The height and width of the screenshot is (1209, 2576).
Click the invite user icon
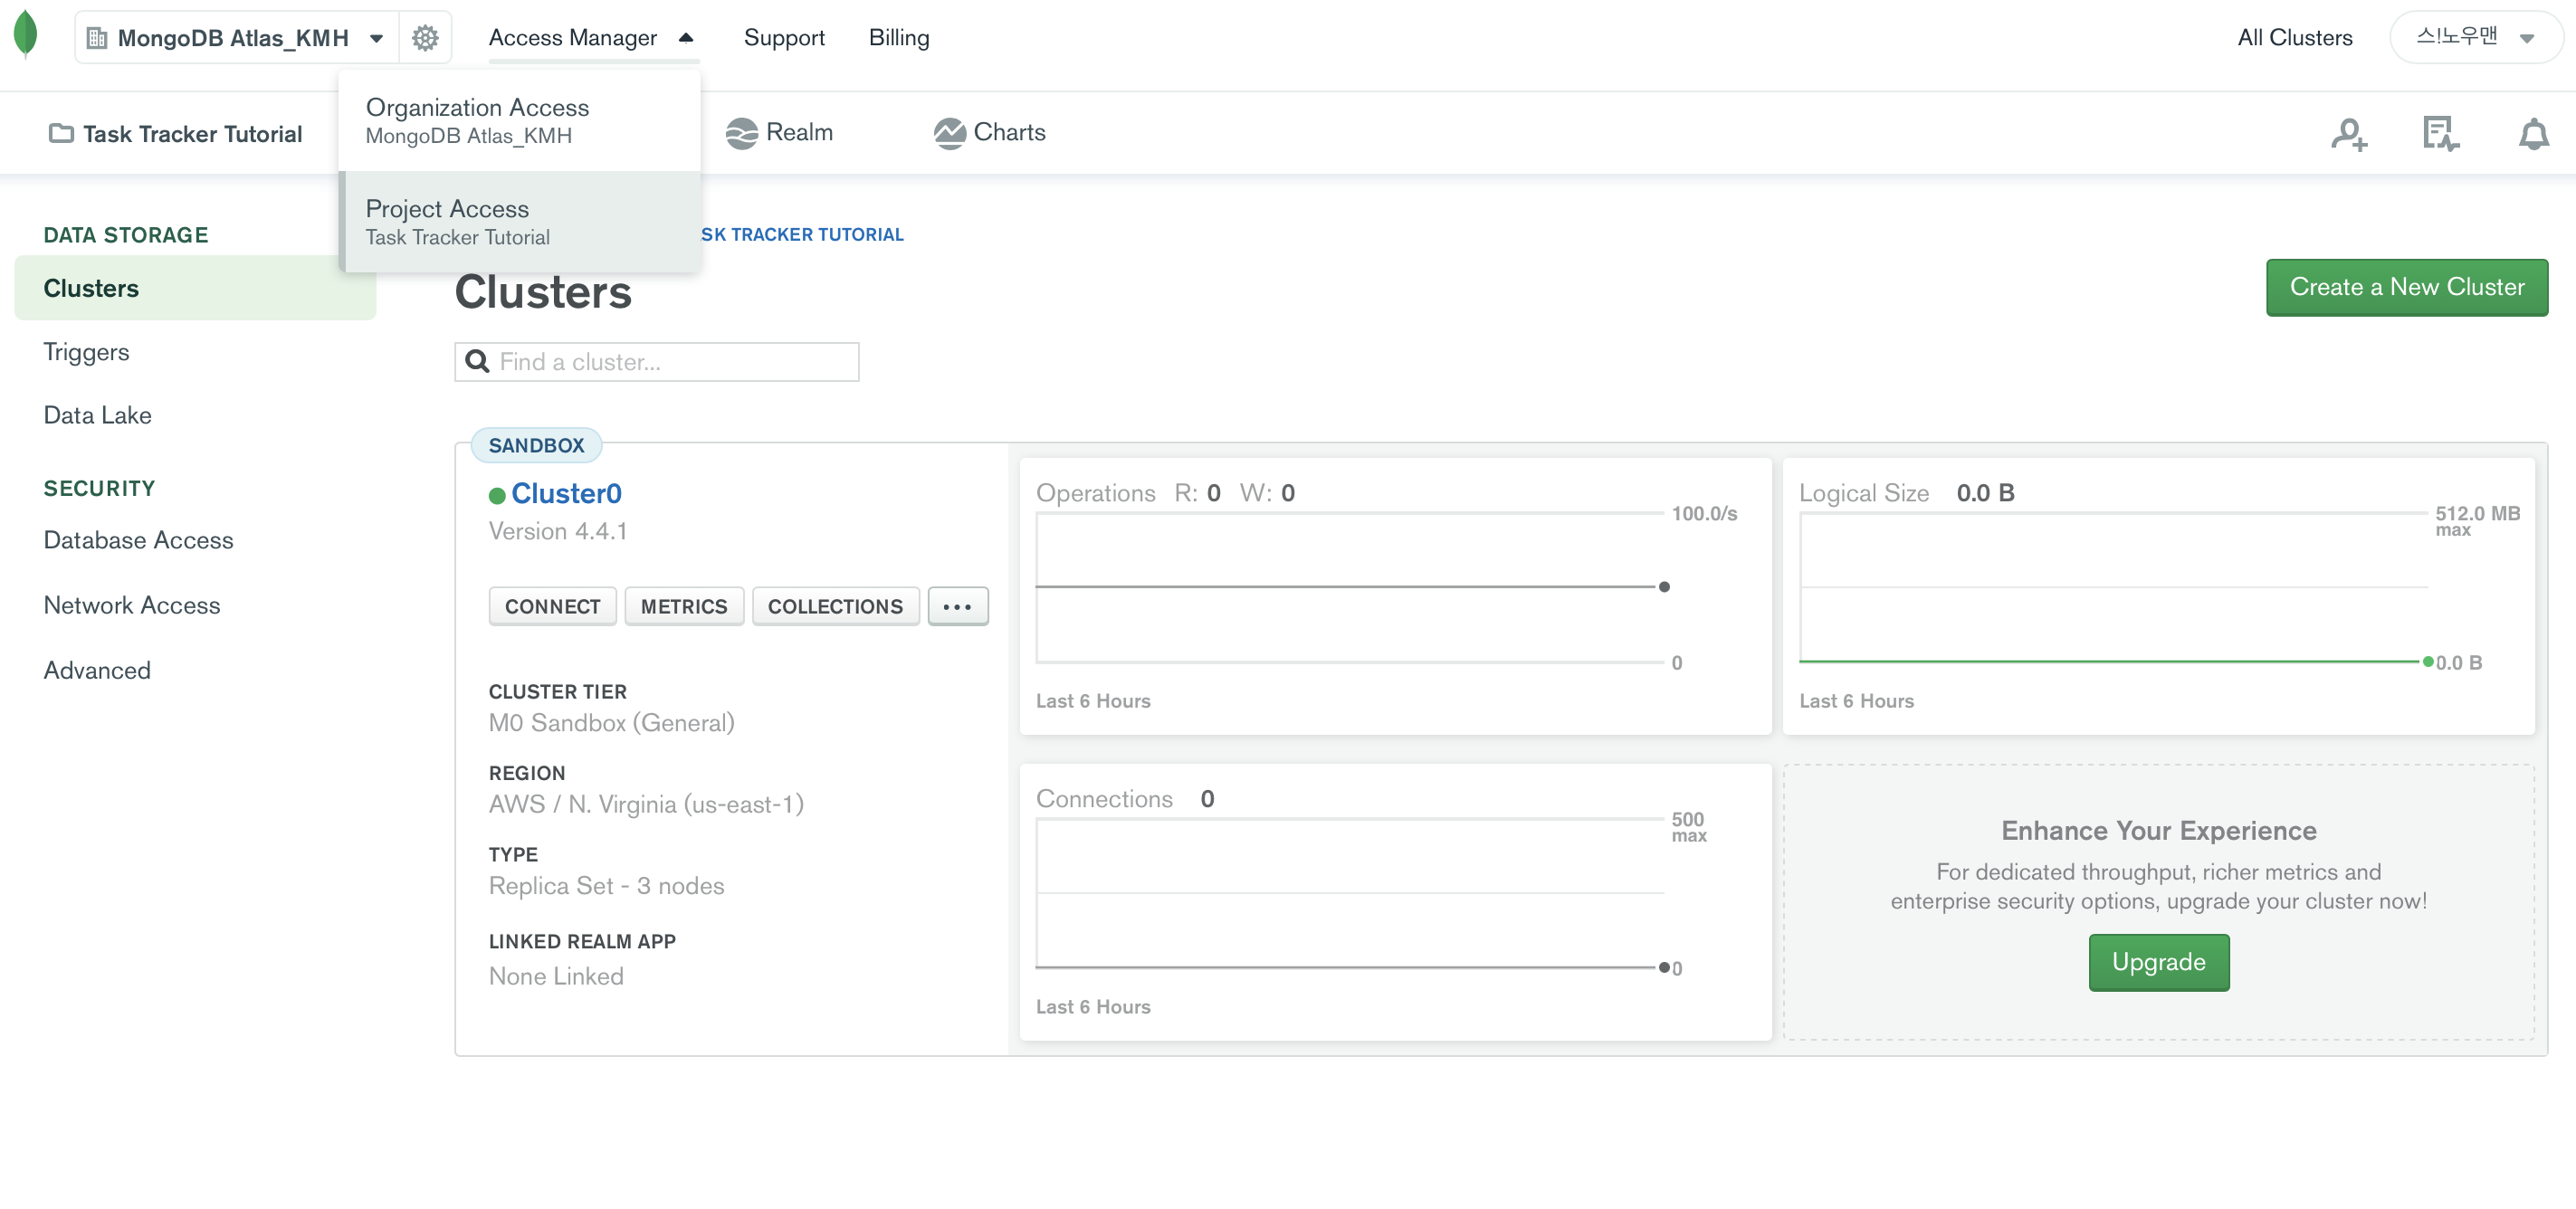pyautogui.click(x=2347, y=134)
